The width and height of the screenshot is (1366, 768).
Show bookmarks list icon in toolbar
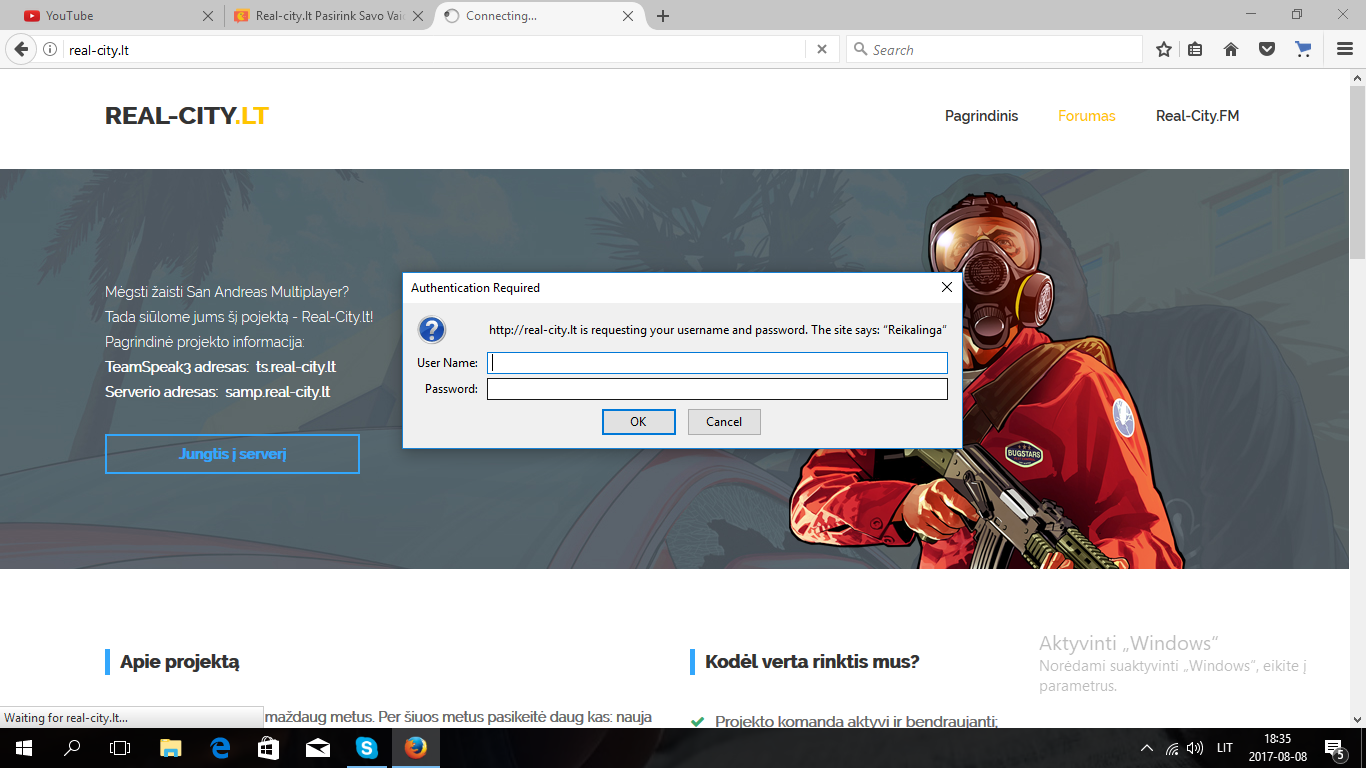coord(1196,49)
